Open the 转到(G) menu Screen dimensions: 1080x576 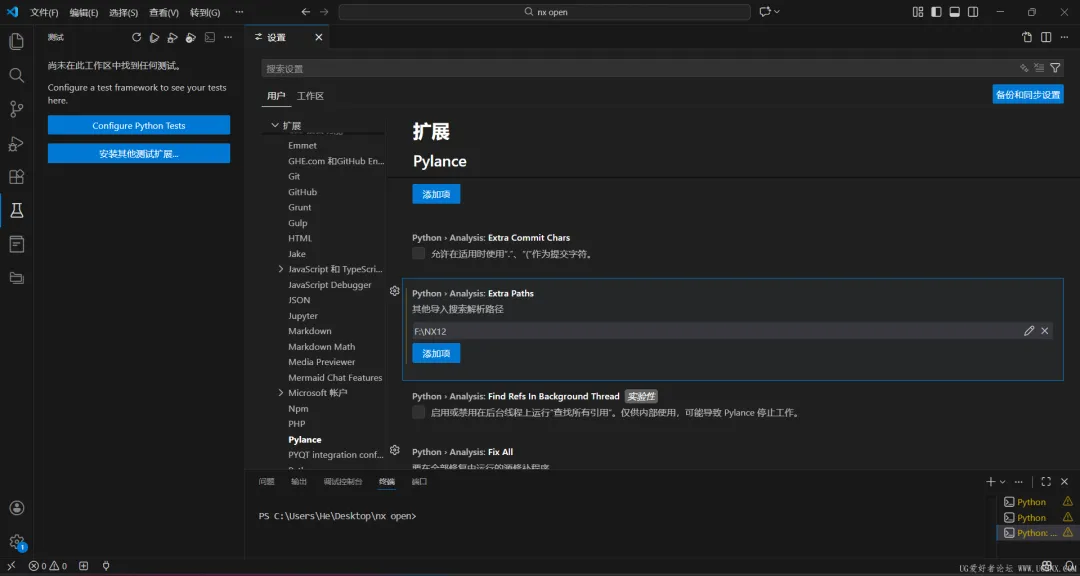tap(205, 12)
